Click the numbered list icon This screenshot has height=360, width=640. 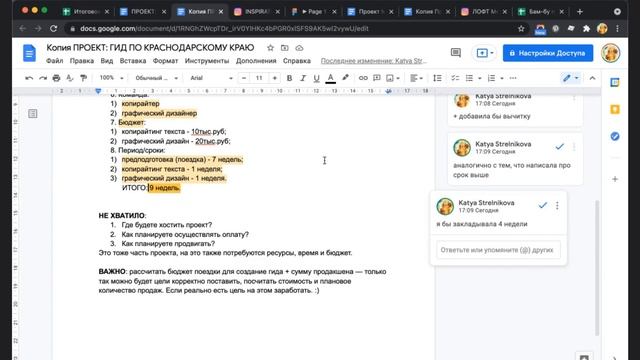coord(491,78)
